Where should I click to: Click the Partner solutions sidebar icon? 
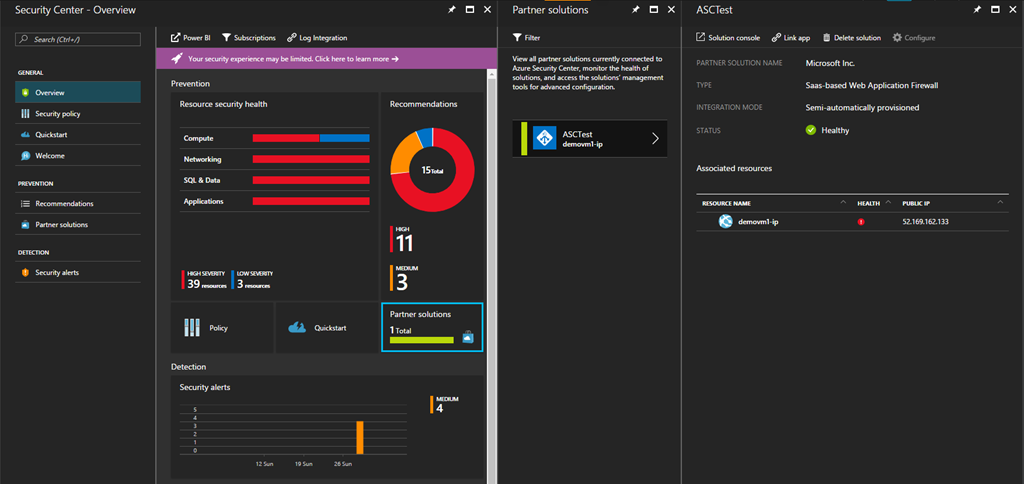(25, 225)
